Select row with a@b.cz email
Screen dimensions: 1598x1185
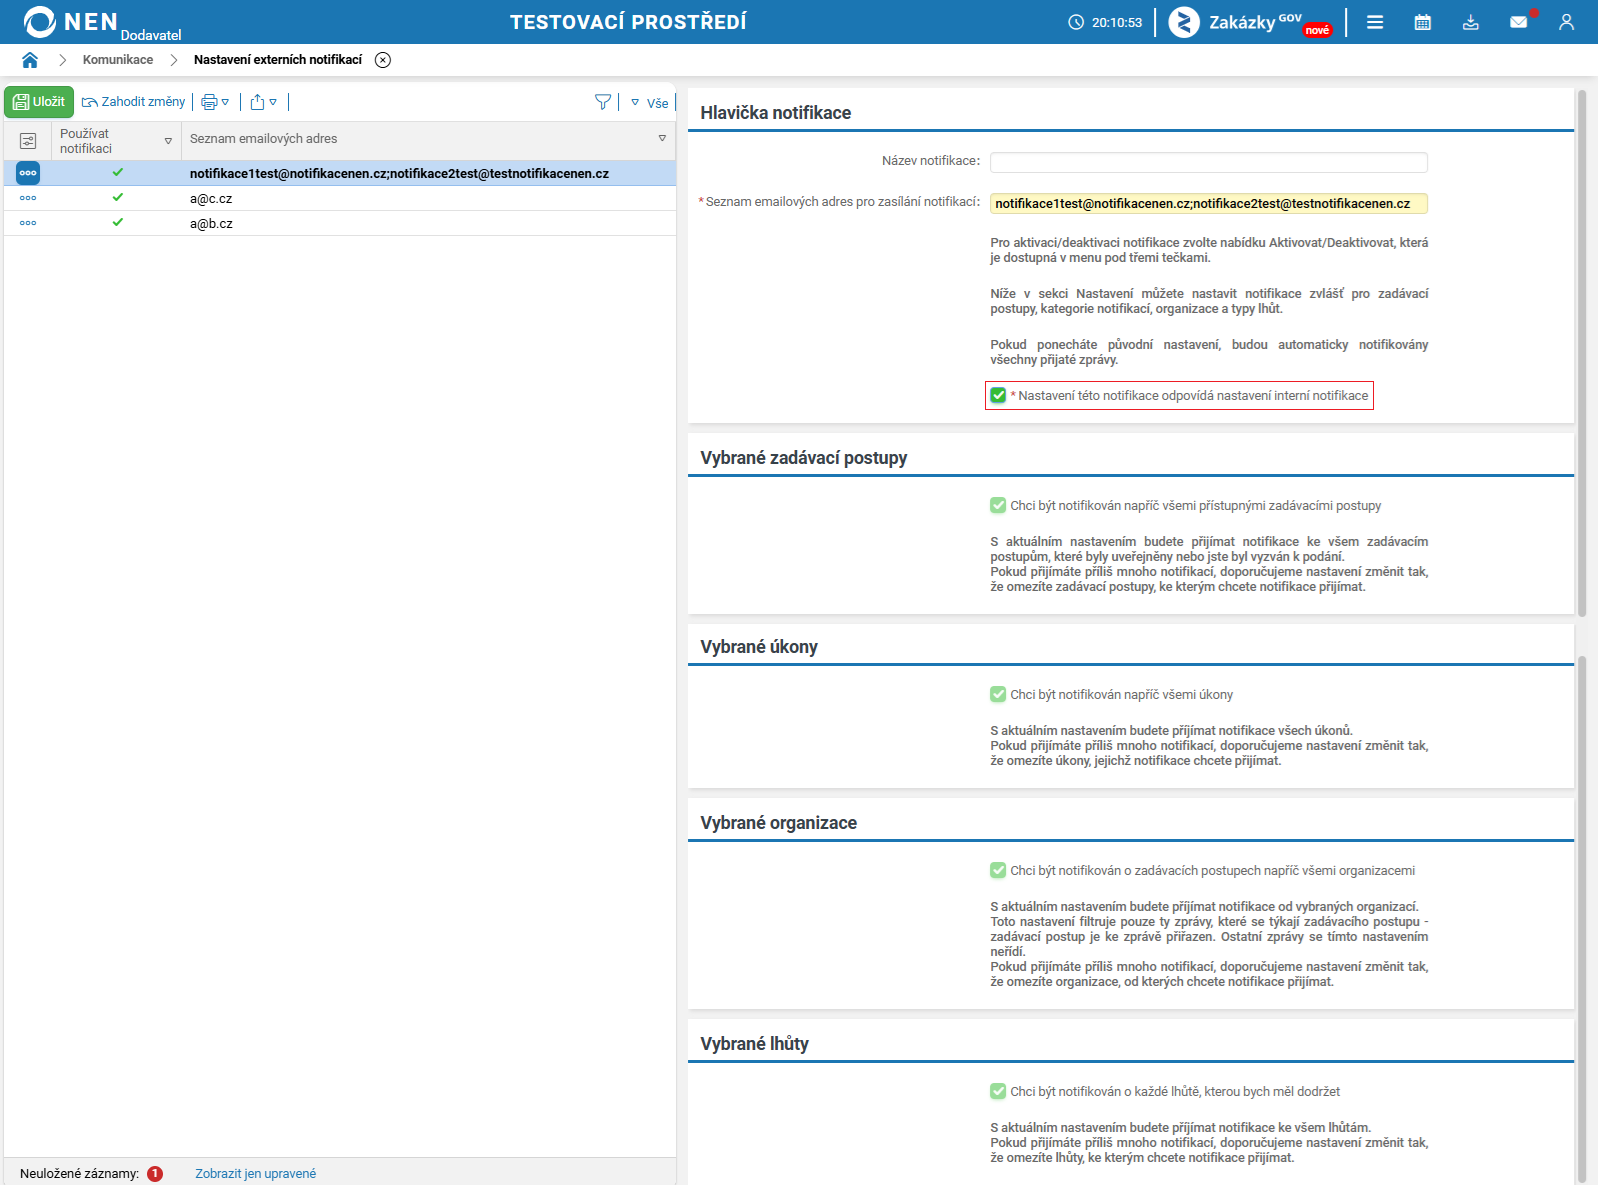tap(340, 223)
